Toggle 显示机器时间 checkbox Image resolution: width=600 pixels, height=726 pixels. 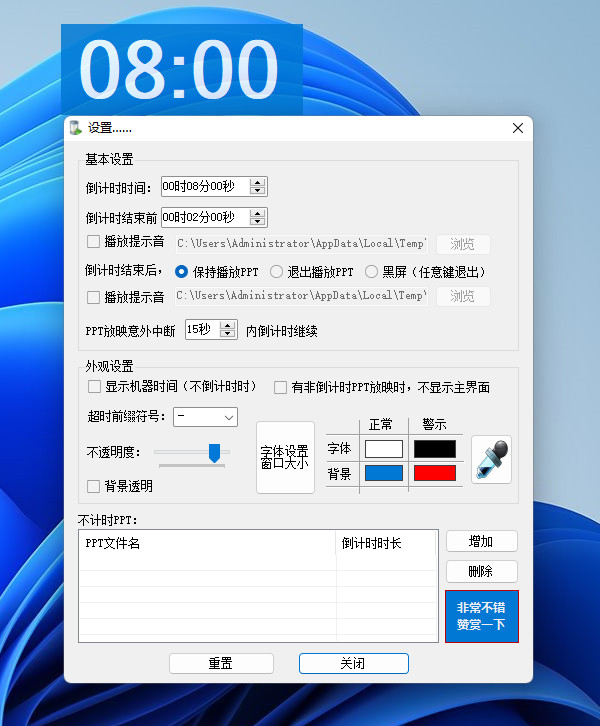(x=95, y=387)
